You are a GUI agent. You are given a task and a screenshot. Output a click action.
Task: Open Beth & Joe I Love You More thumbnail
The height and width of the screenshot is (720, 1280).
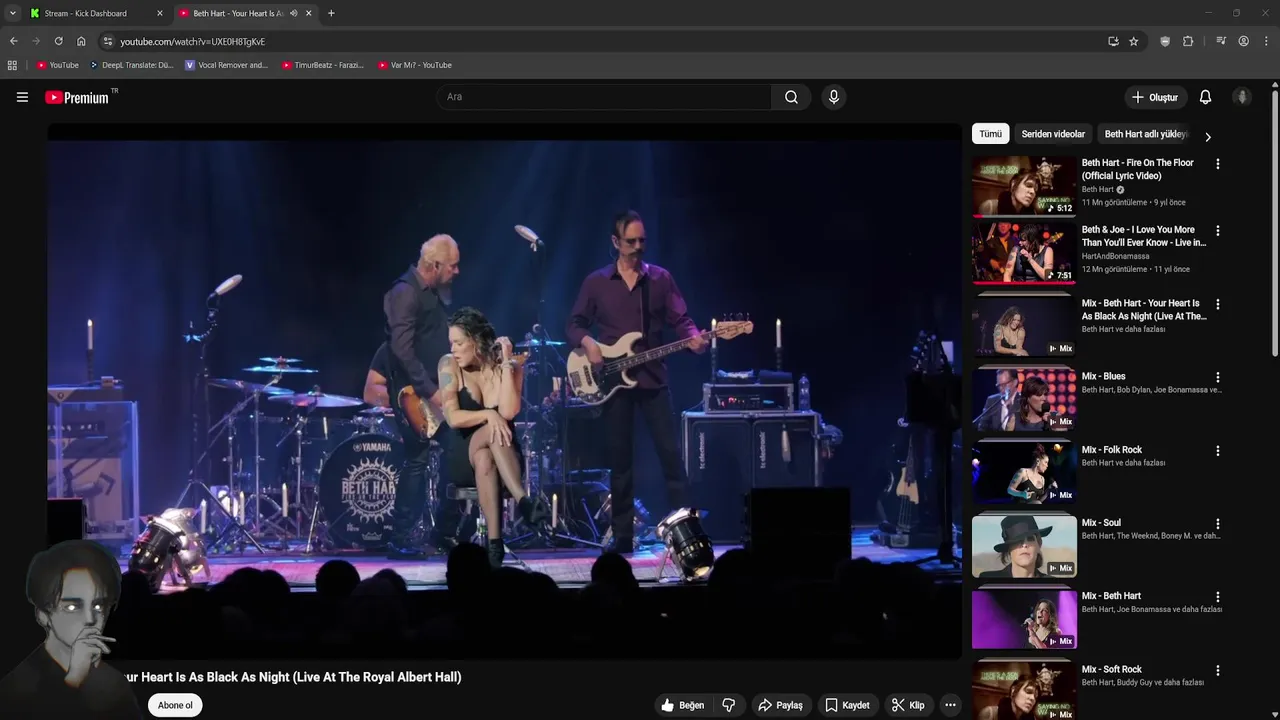(x=1024, y=253)
